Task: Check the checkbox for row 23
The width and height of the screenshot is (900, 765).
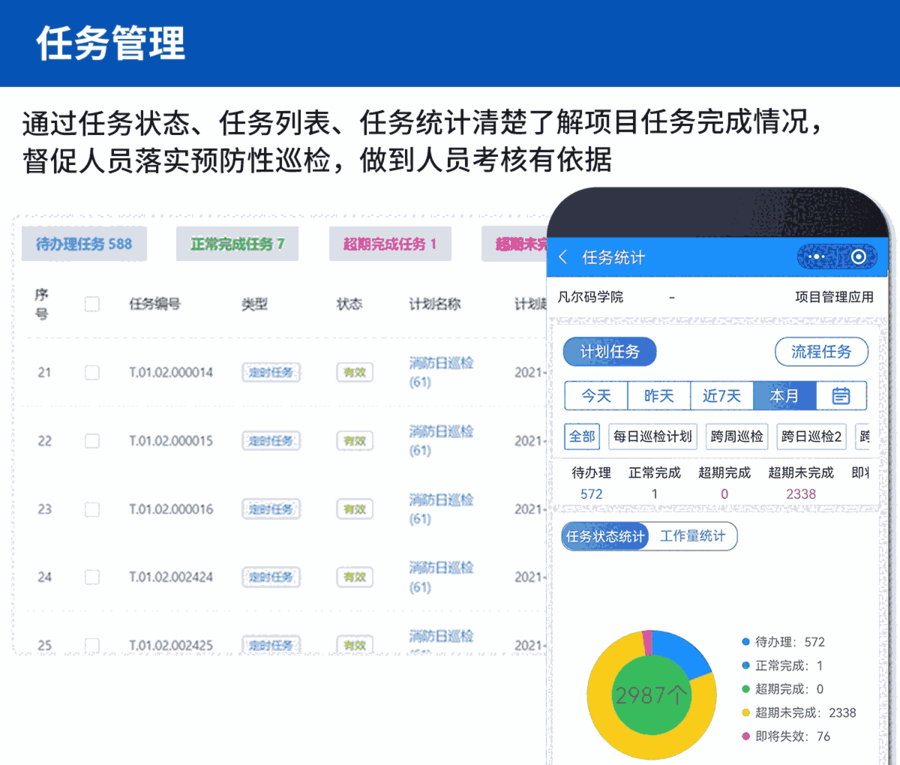Action: (92, 509)
